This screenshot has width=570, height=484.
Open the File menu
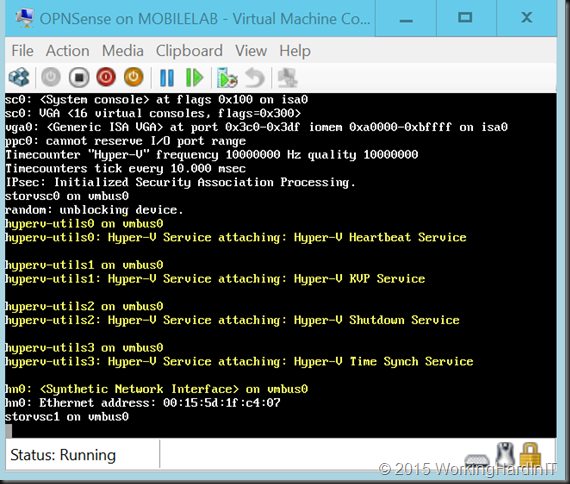click(22, 51)
